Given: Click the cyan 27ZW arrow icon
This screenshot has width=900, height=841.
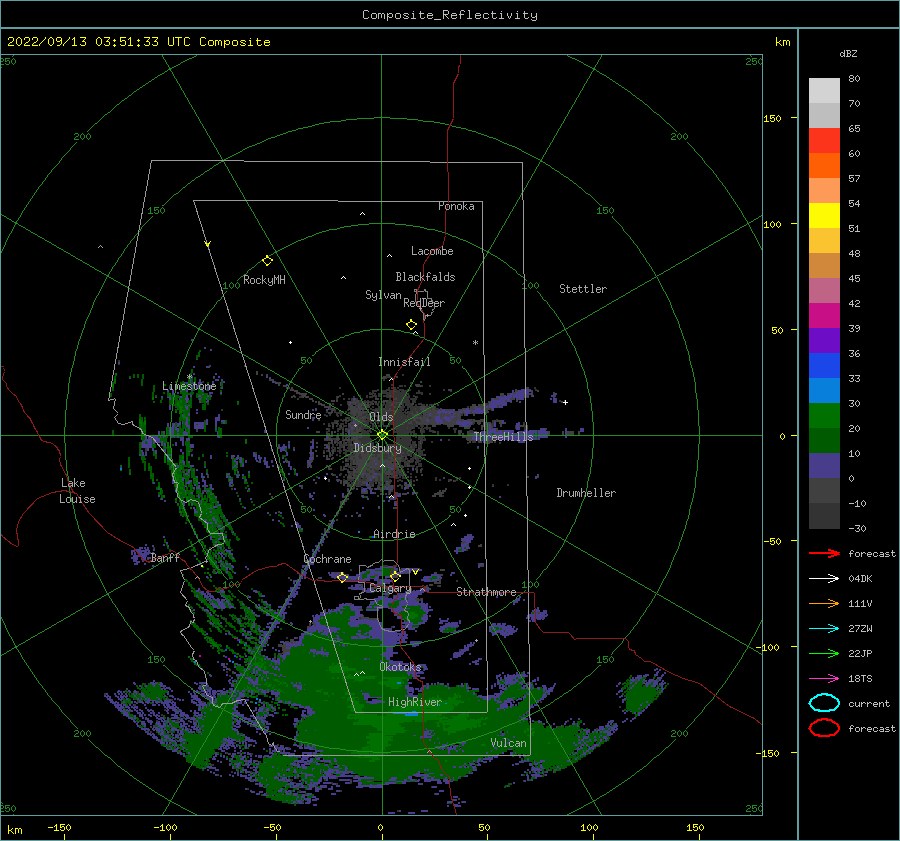Looking at the screenshot, I should click(x=824, y=629).
